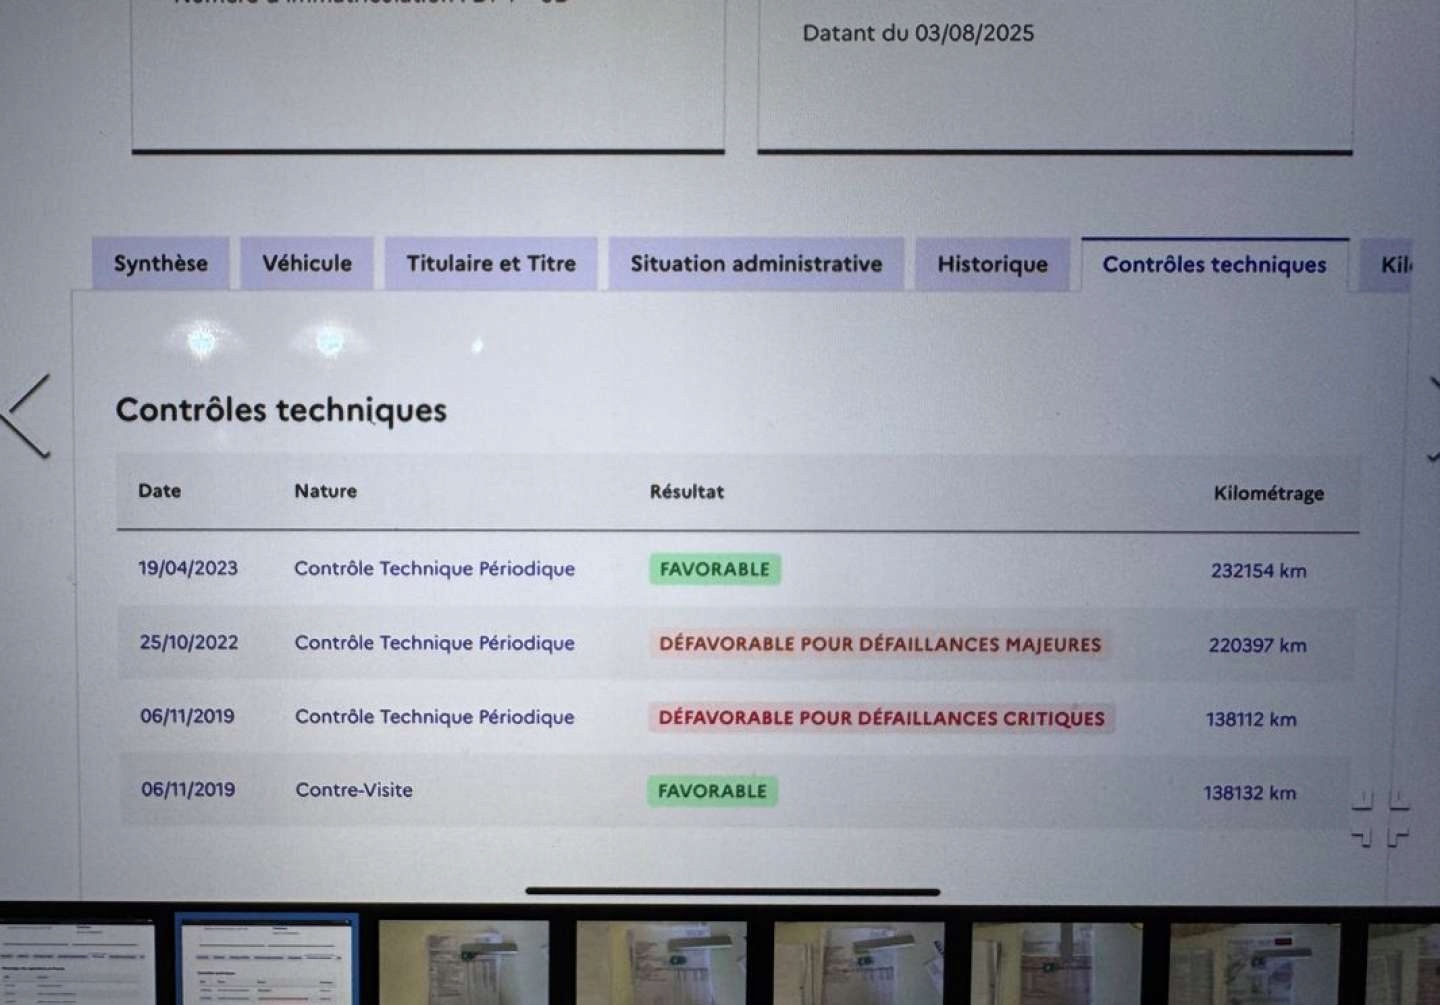
Task: Open the Synthèse tab
Action: tap(161, 264)
